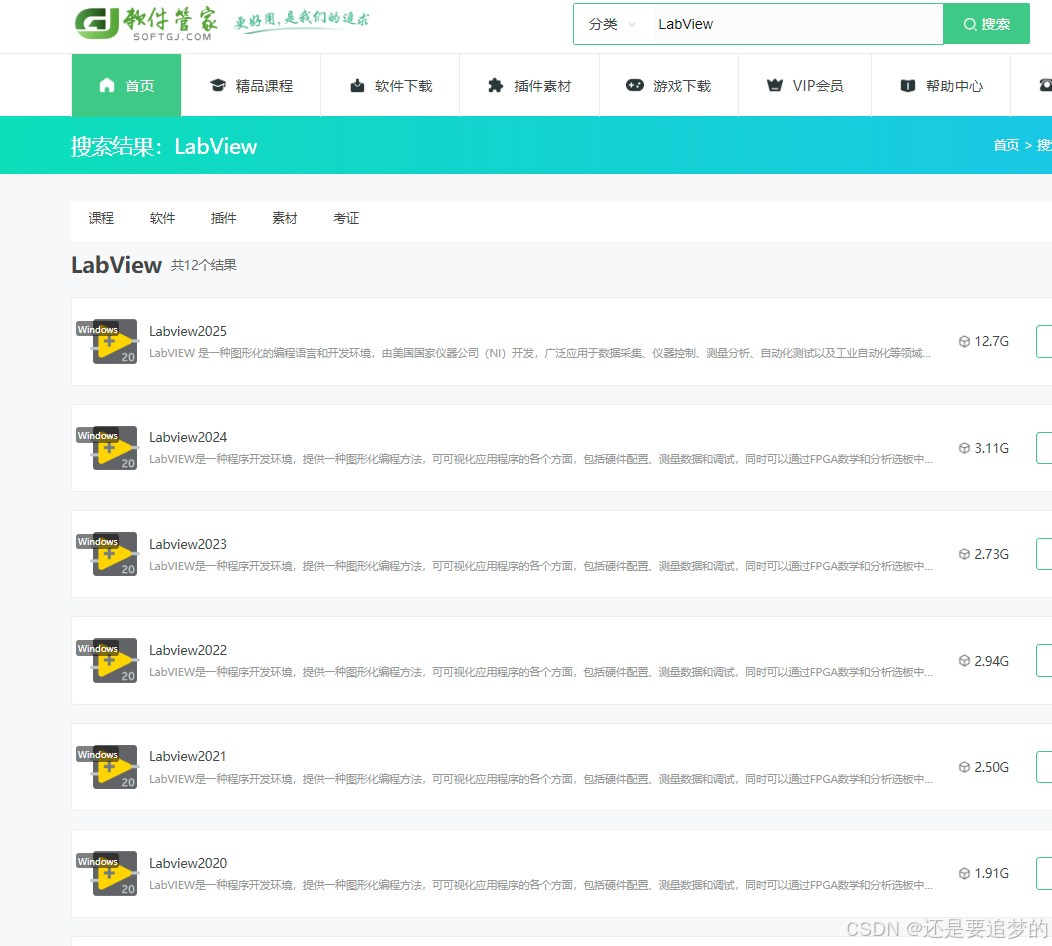1052x946 pixels.
Task: Open the 首页 home tab
Action: tap(126, 85)
